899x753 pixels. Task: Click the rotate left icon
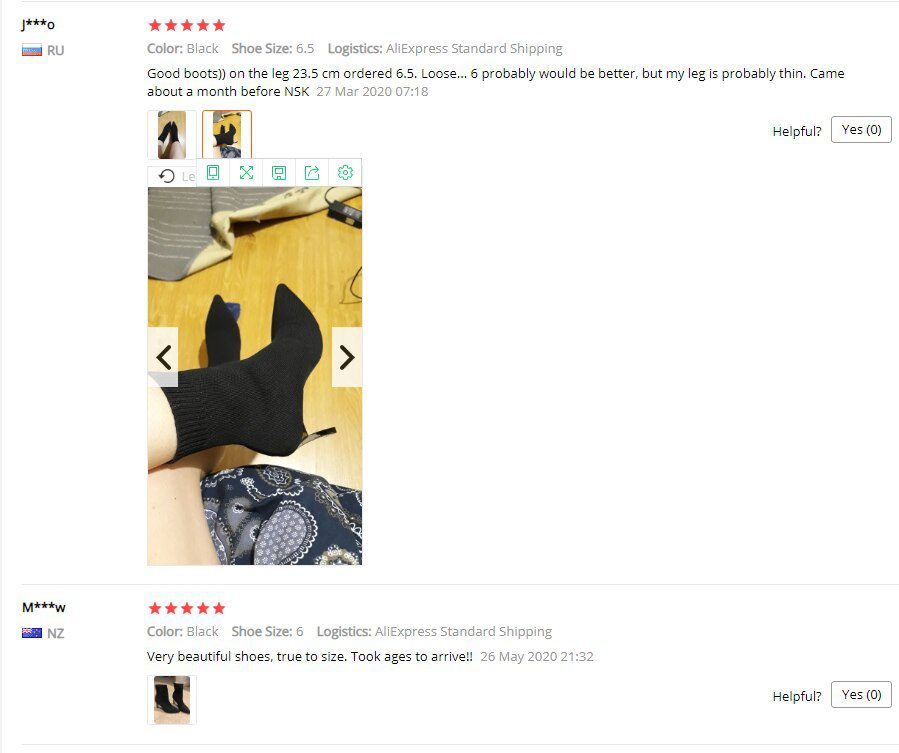tap(167, 176)
